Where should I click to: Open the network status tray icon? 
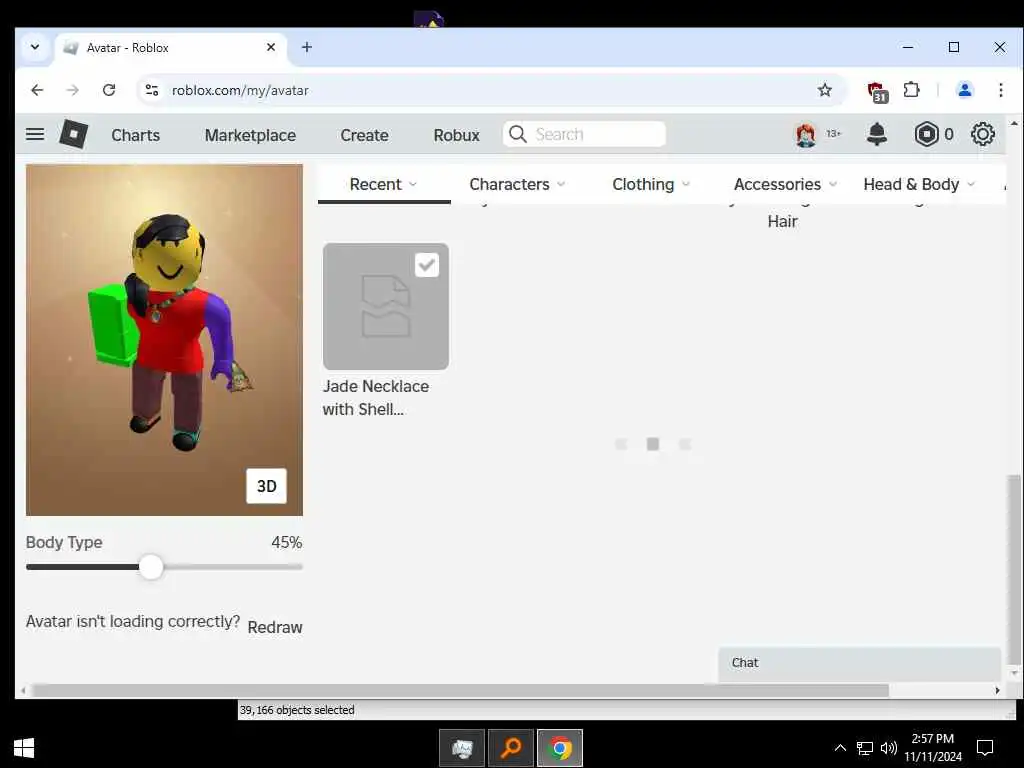pyautogui.click(x=865, y=748)
